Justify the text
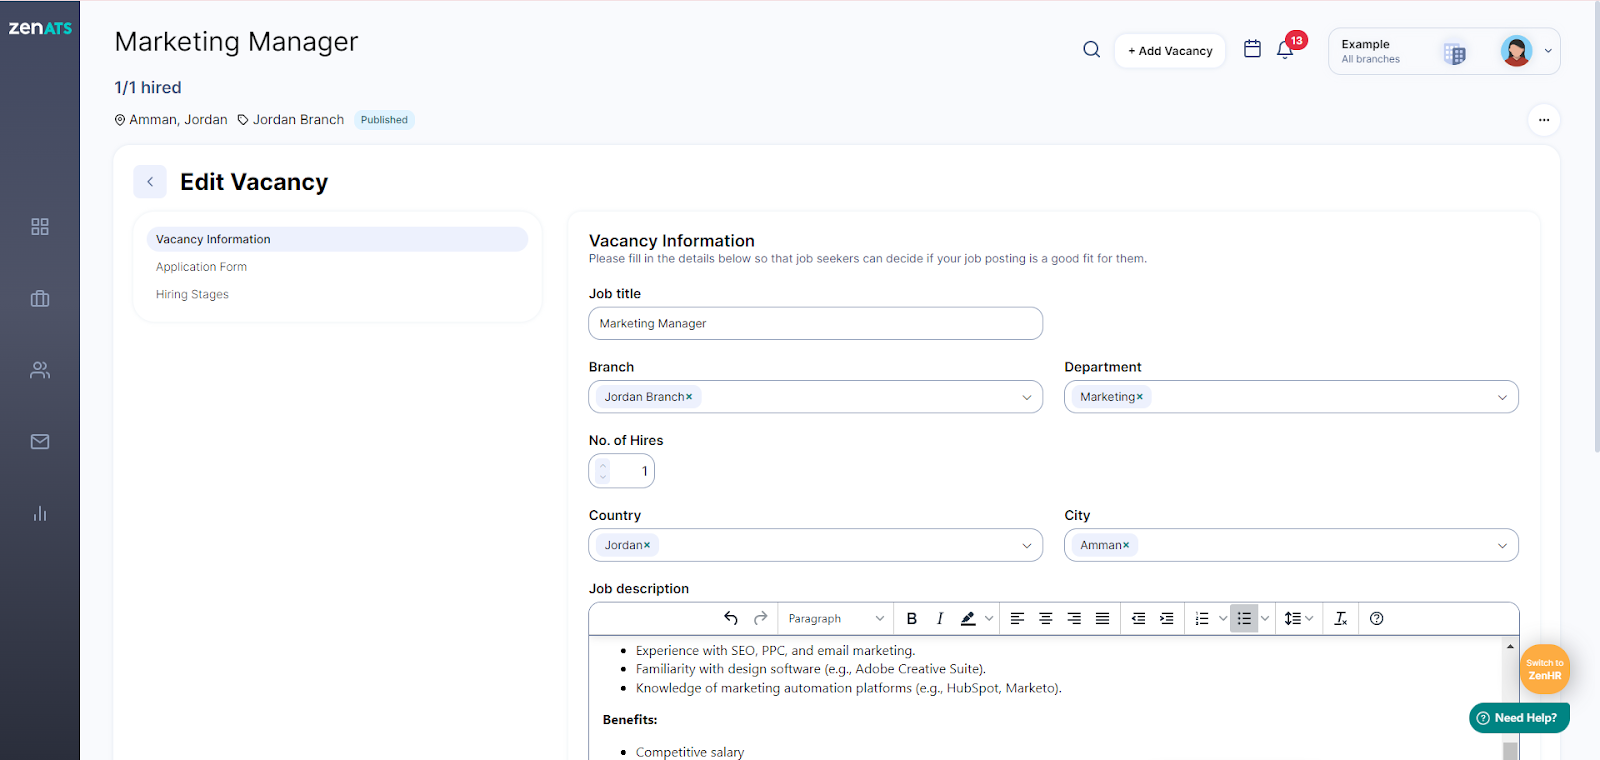The height and width of the screenshot is (760, 1600). pyautogui.click(x=1102, y=618)
